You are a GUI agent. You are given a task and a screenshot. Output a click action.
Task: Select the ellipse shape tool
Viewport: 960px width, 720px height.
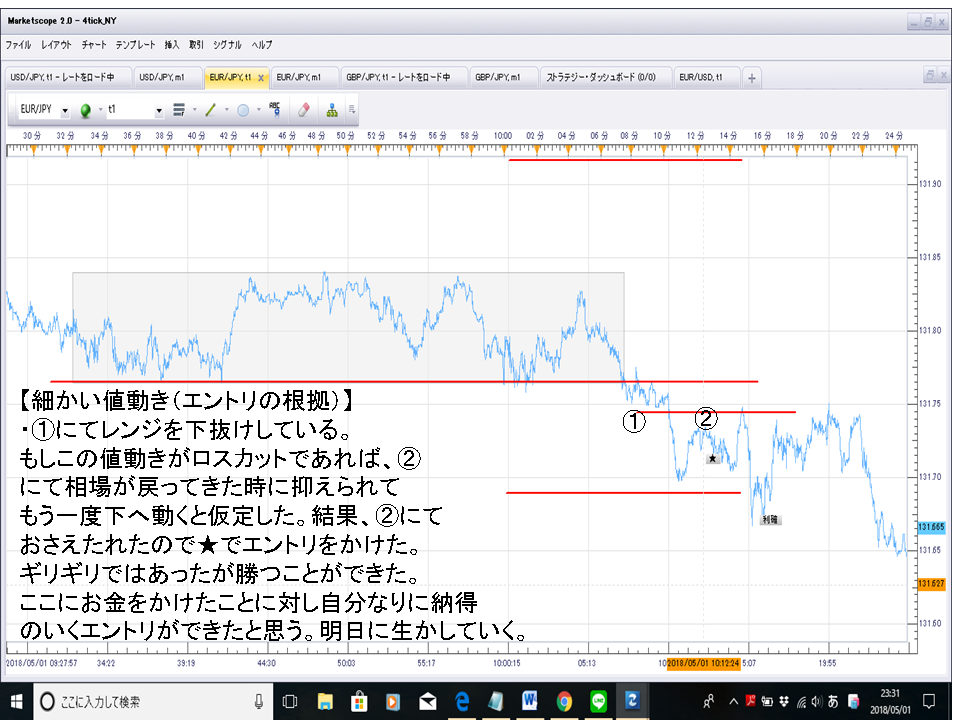243,110
